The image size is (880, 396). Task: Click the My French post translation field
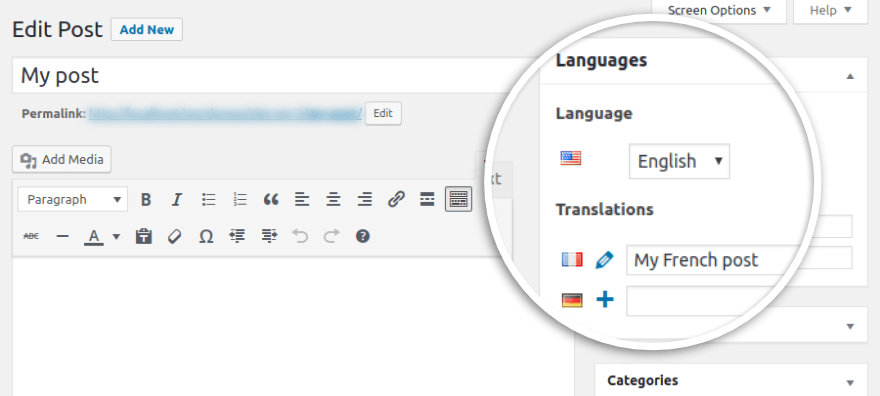pyautogui.click(x=739, y=260)
